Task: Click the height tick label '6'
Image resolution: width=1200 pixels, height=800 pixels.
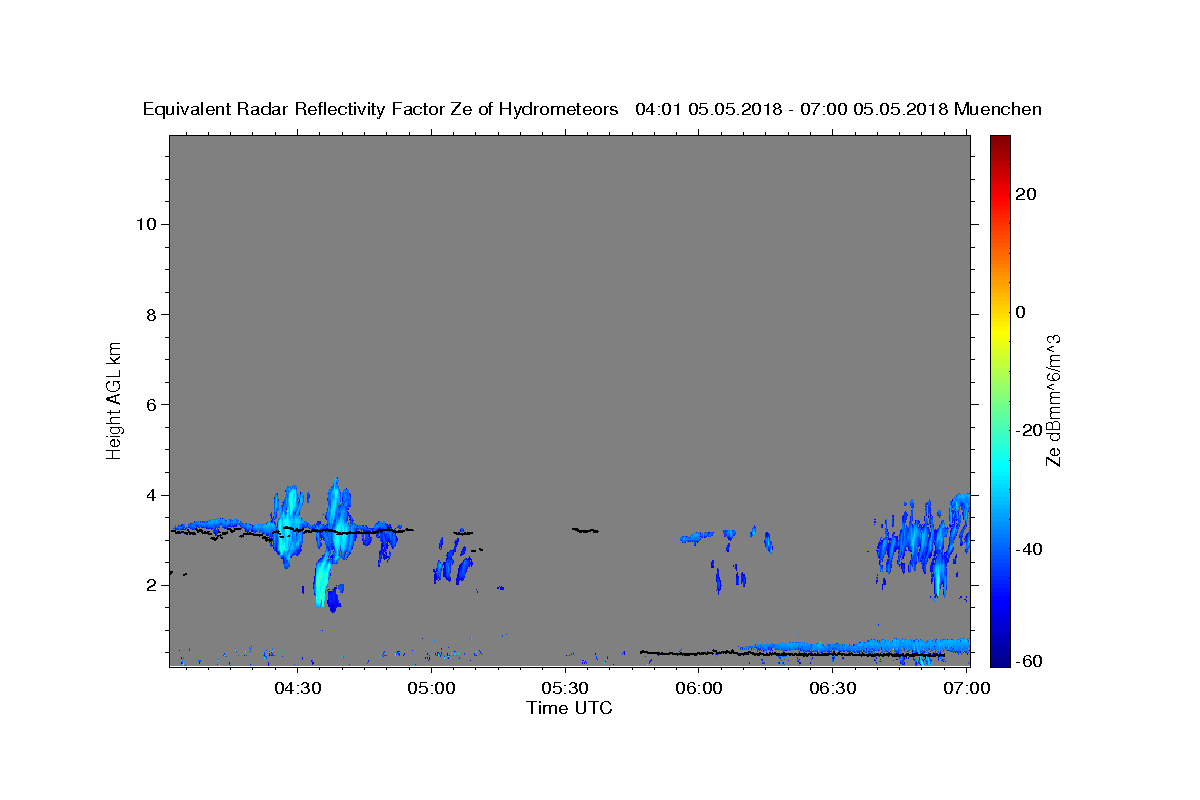Action: pos(152,404)
